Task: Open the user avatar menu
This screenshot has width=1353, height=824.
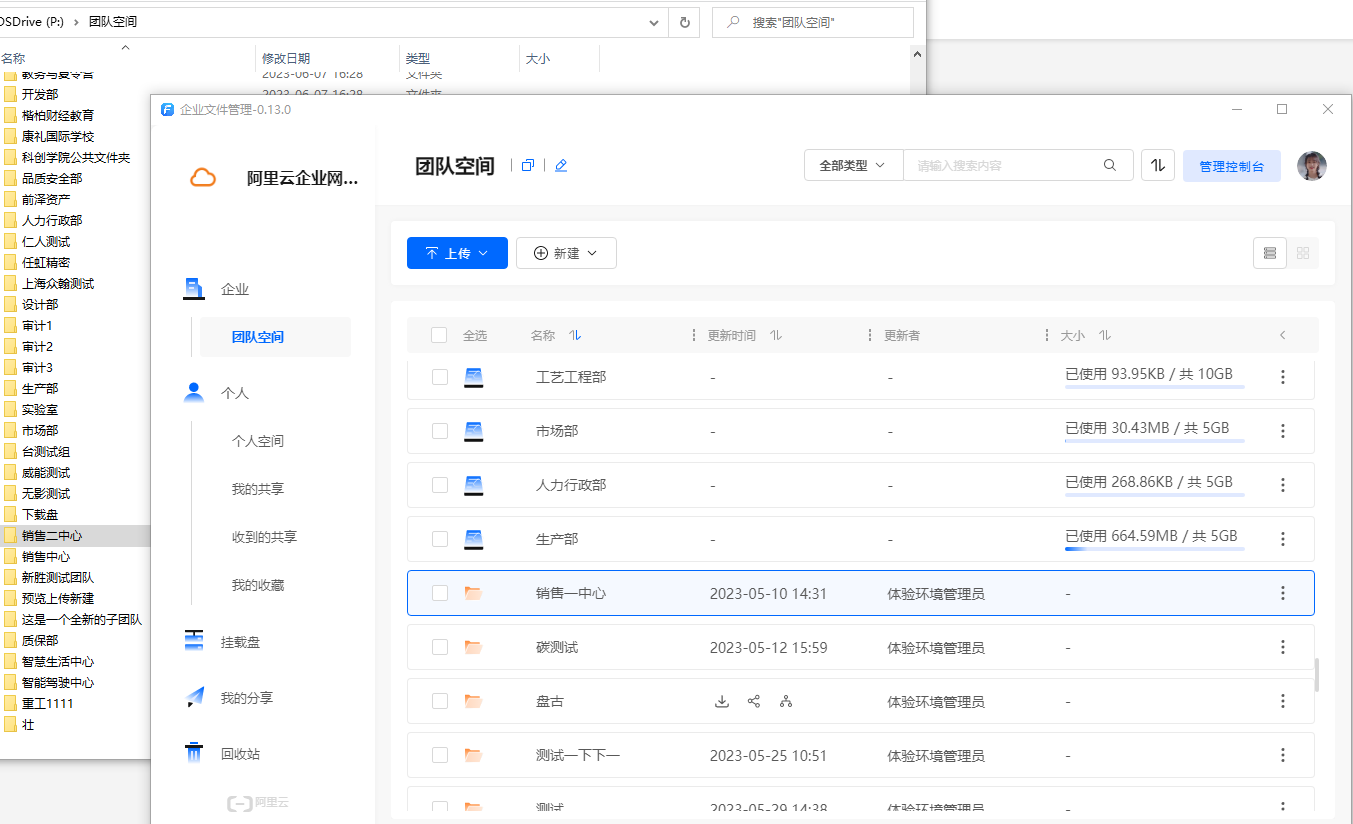Action: tap(1312, 166)
